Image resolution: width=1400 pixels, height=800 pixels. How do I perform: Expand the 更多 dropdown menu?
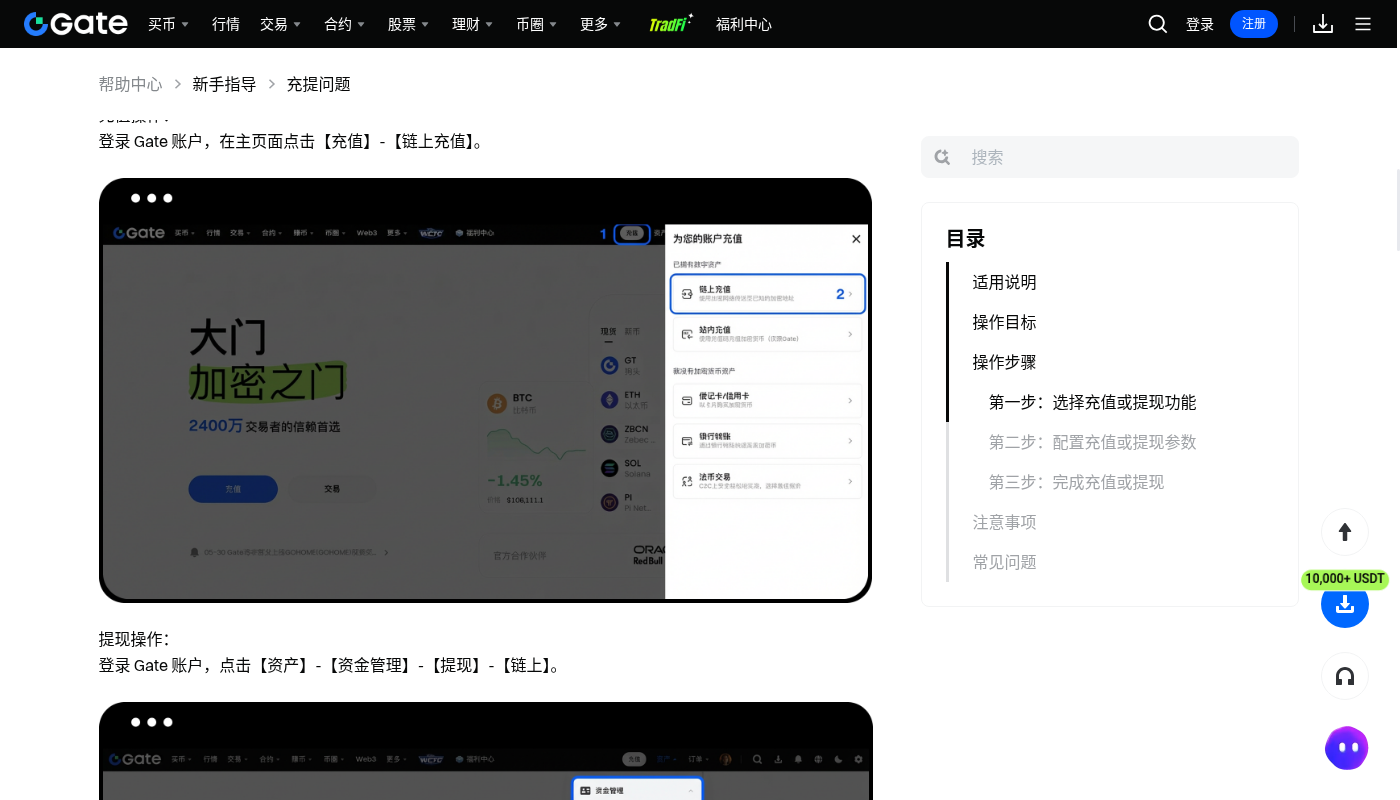click(x=601, y=24)
